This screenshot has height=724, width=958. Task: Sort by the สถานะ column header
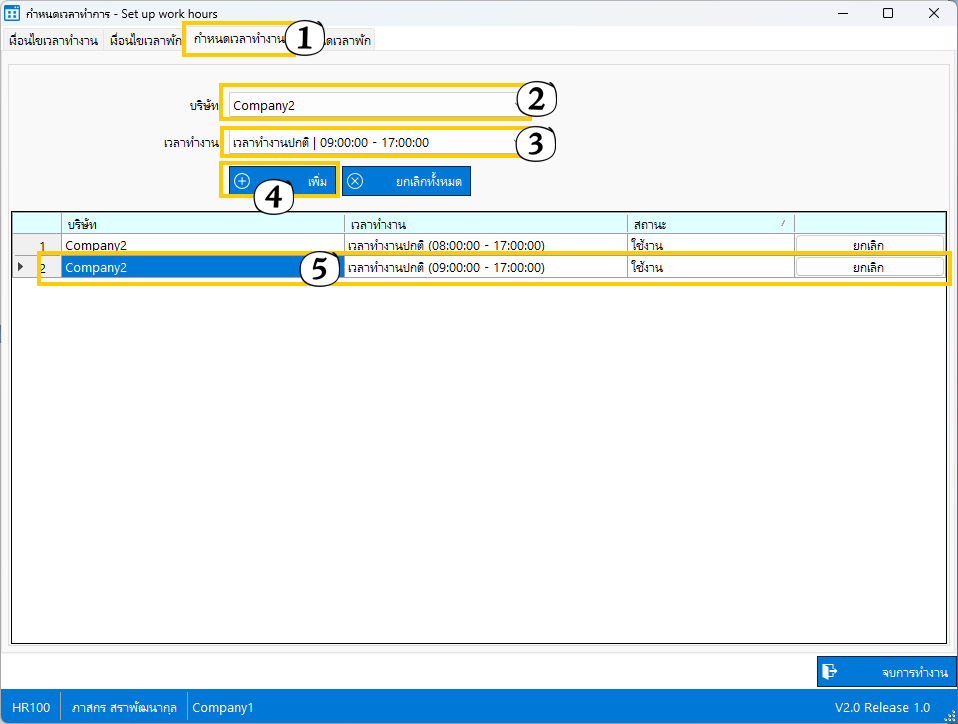tap(710, 223)
